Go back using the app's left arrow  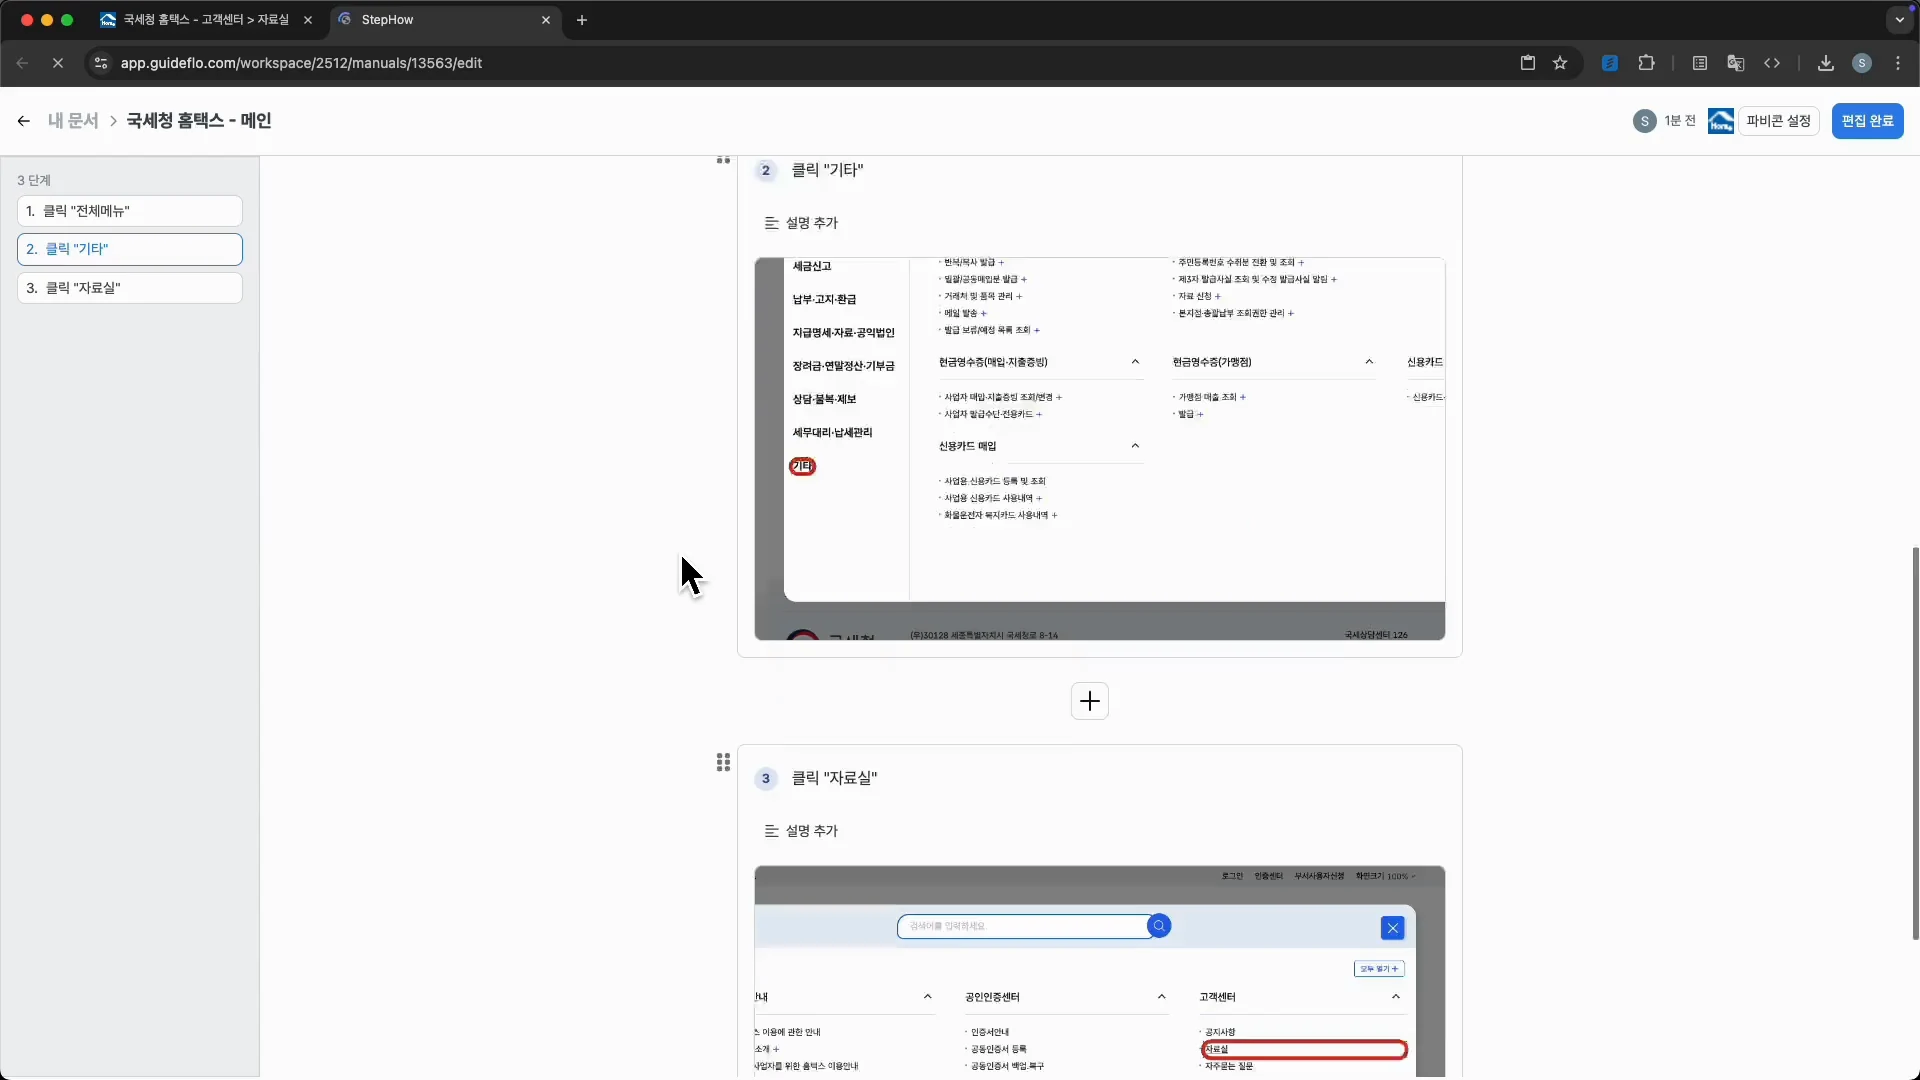[23, 121]
